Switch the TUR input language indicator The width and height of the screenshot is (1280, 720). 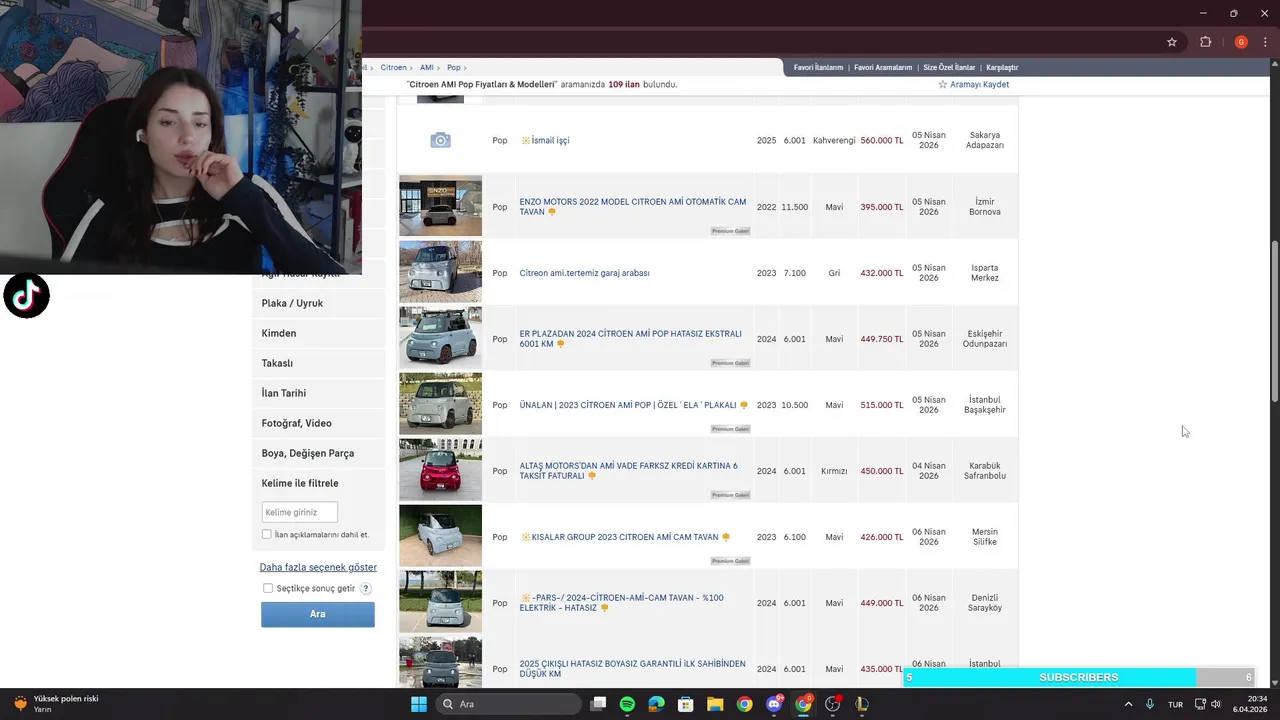point(1176,704)
